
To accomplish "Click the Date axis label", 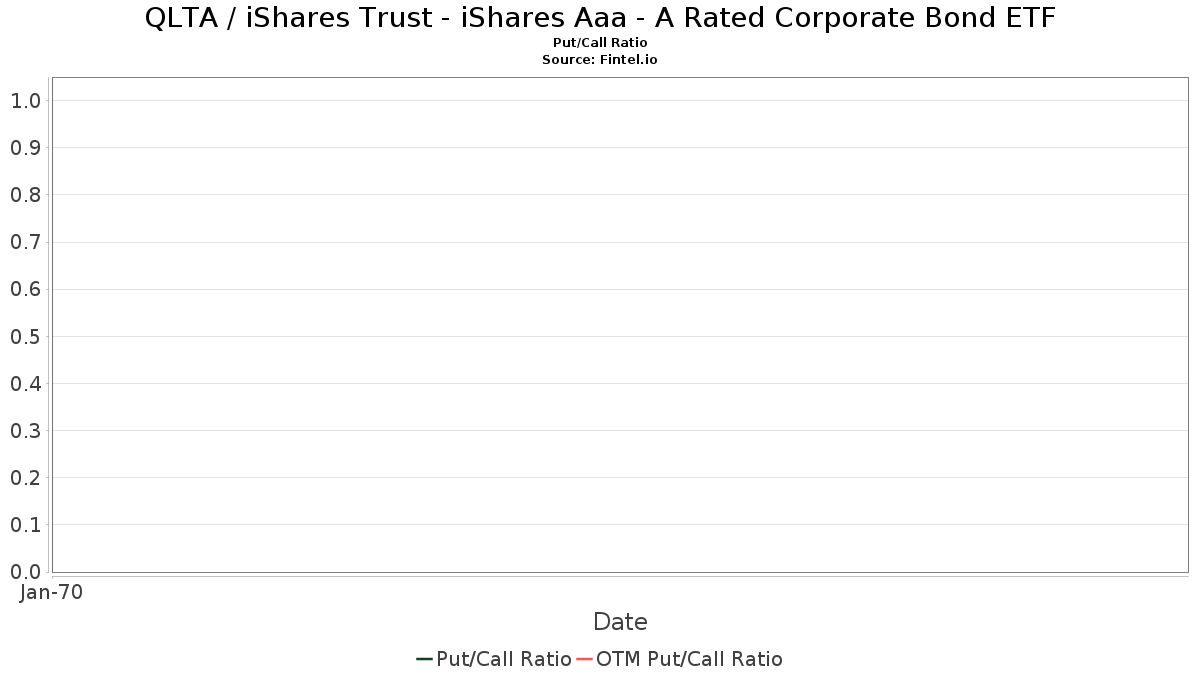I will click(620, 622).
